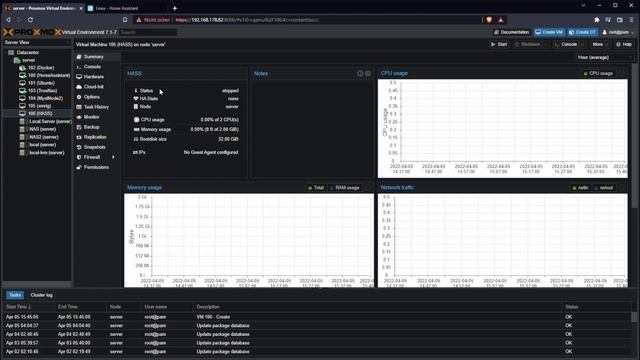The width and height of the screenshot is (640, 360).
Task: Open the More dropdown button
Action: pyautogui.click(x=600, y=44)
